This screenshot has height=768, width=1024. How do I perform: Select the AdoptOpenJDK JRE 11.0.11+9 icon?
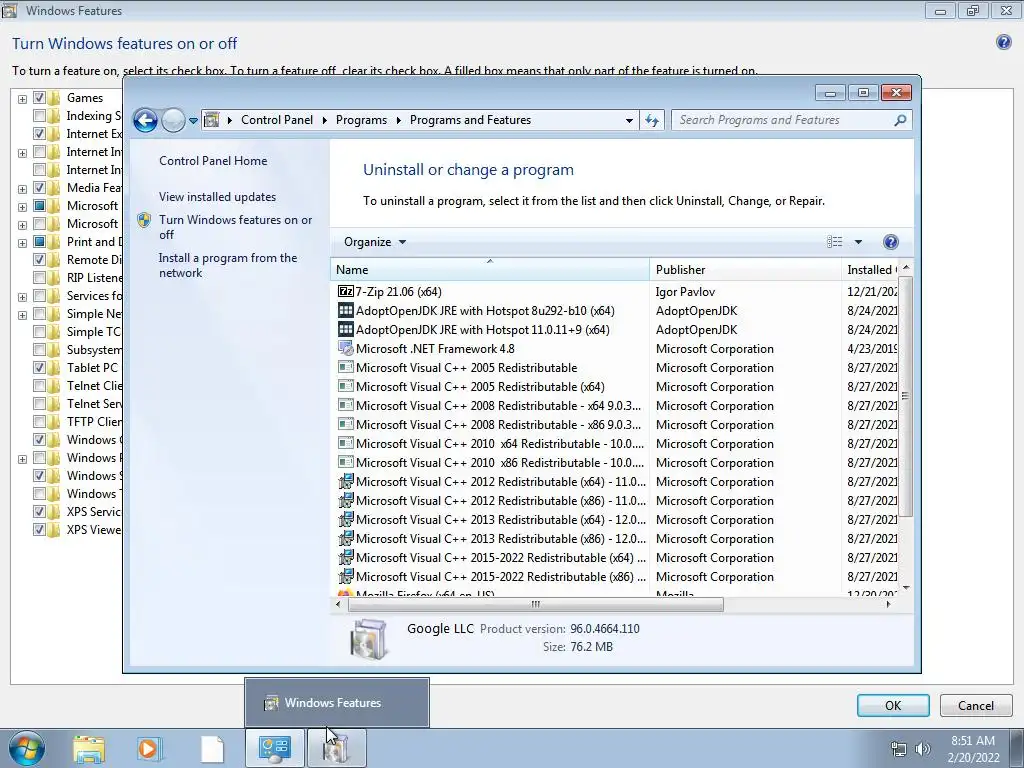click(x=345, y=329)
